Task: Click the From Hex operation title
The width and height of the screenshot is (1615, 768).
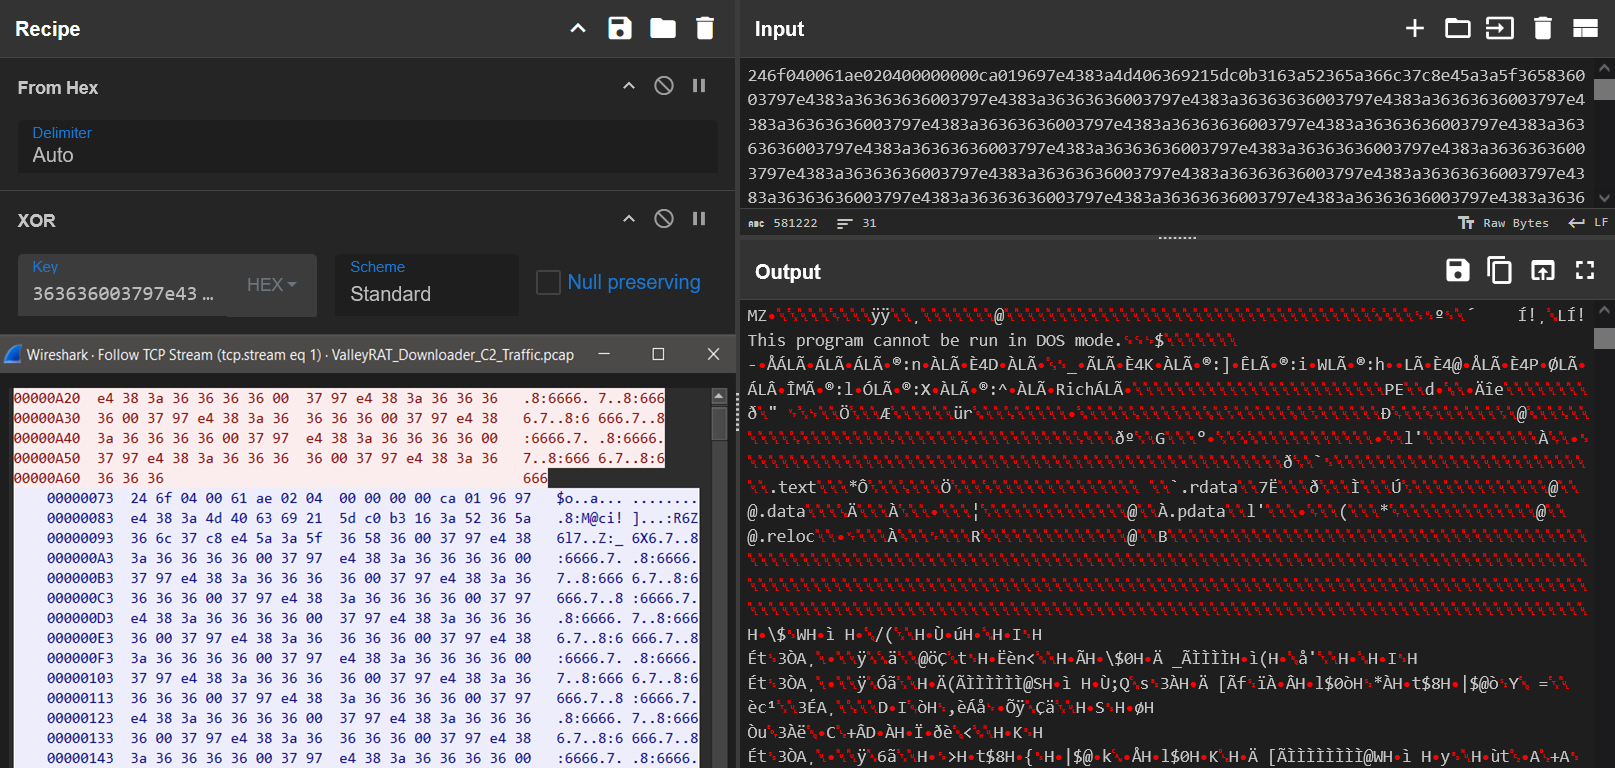Action: pyautogui.click(x=58, y=87)
